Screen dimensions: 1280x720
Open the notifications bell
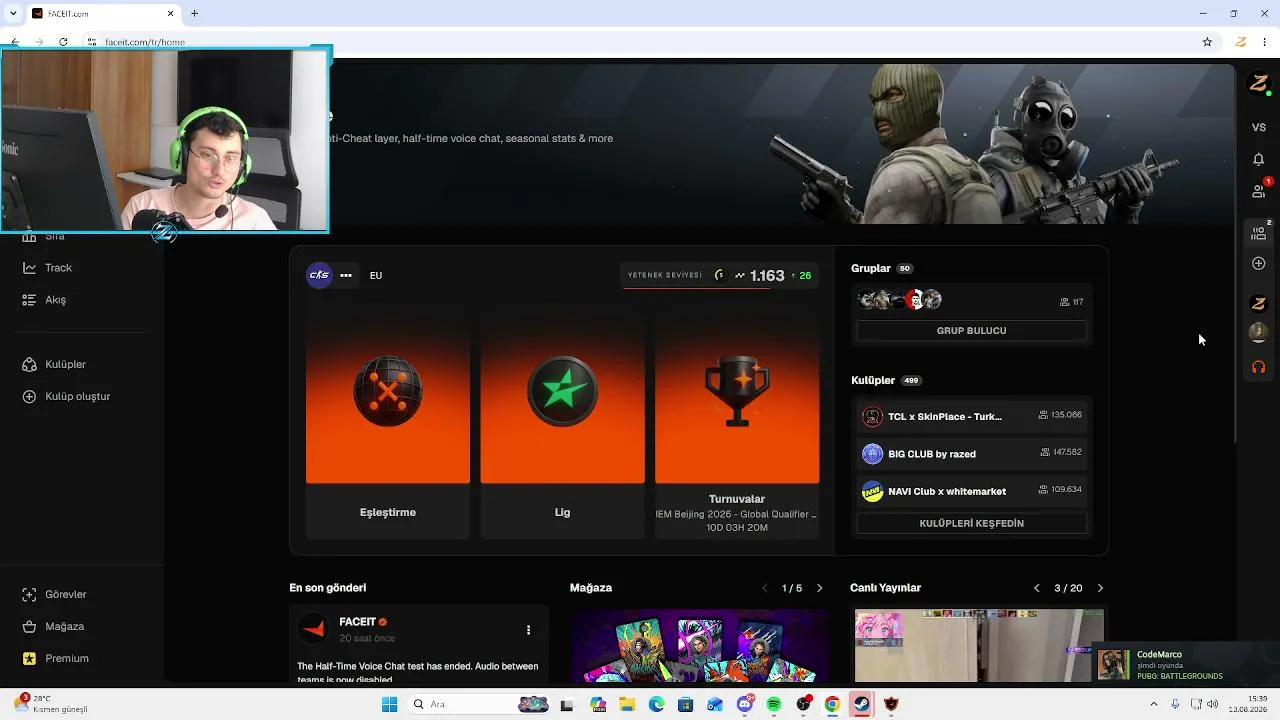coord(1259,160)
